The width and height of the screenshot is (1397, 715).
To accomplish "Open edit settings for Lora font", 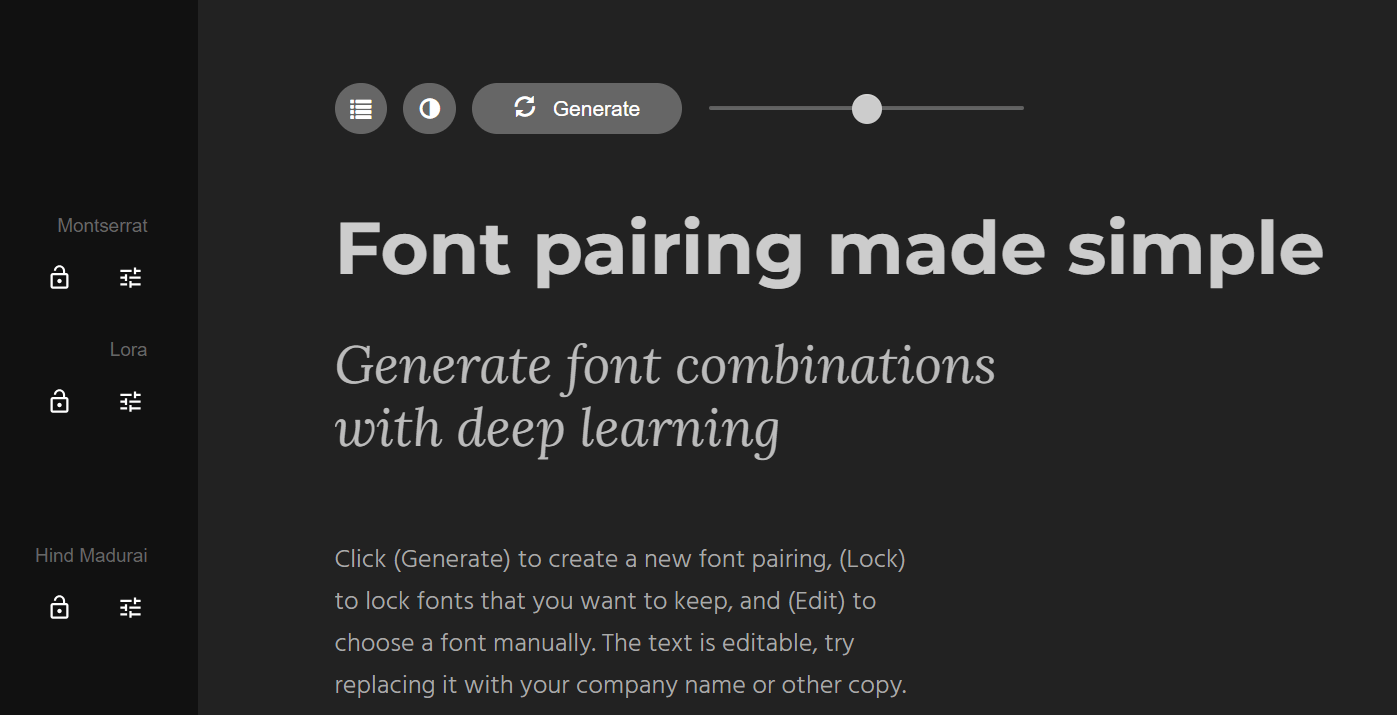I will tap(131, 402).
